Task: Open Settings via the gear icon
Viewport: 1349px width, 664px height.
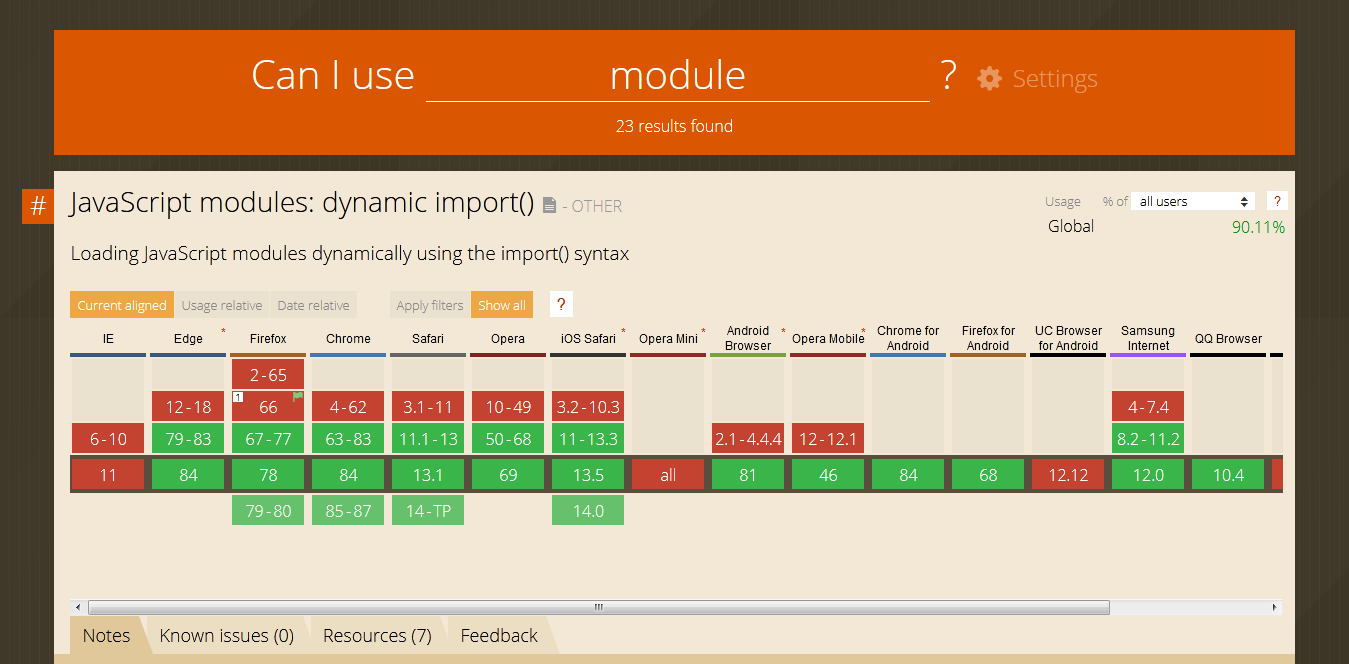Action: [989, 78]
